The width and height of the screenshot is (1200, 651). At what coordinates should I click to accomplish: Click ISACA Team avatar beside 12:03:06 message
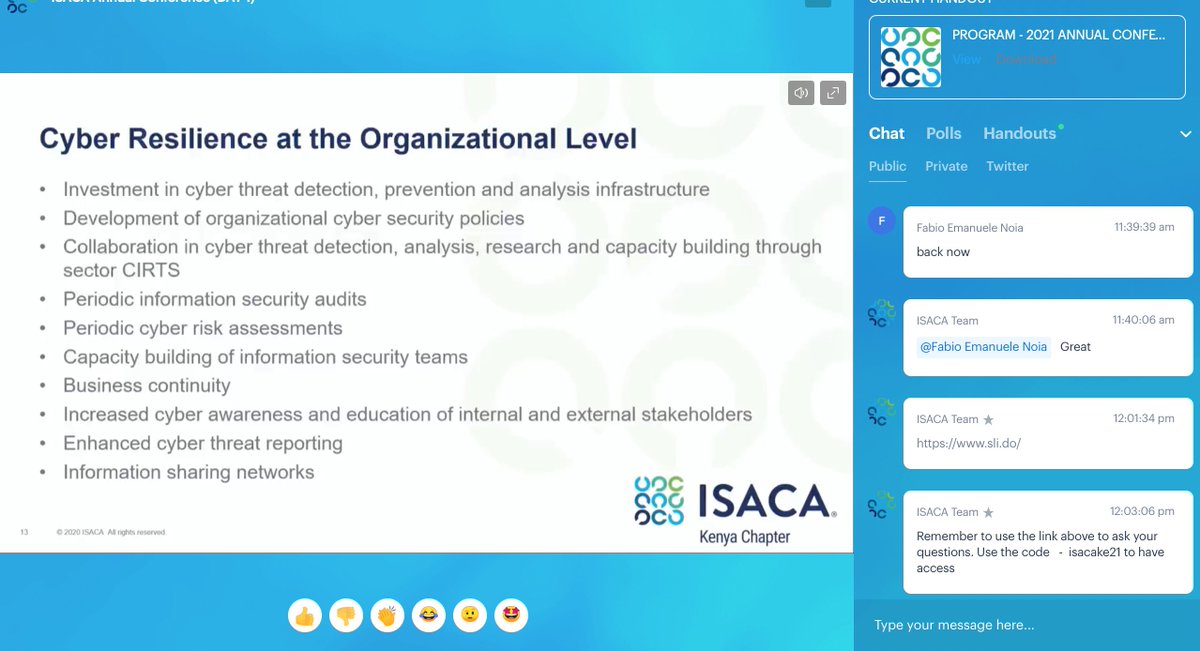(x=880, y=504)
